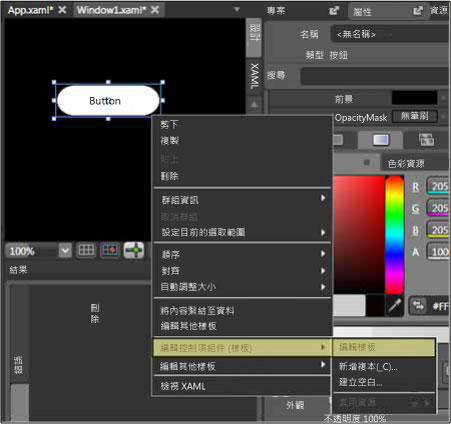Expand the 編輯其他樣板 submenu with arrow

click(x=242, y=366)
